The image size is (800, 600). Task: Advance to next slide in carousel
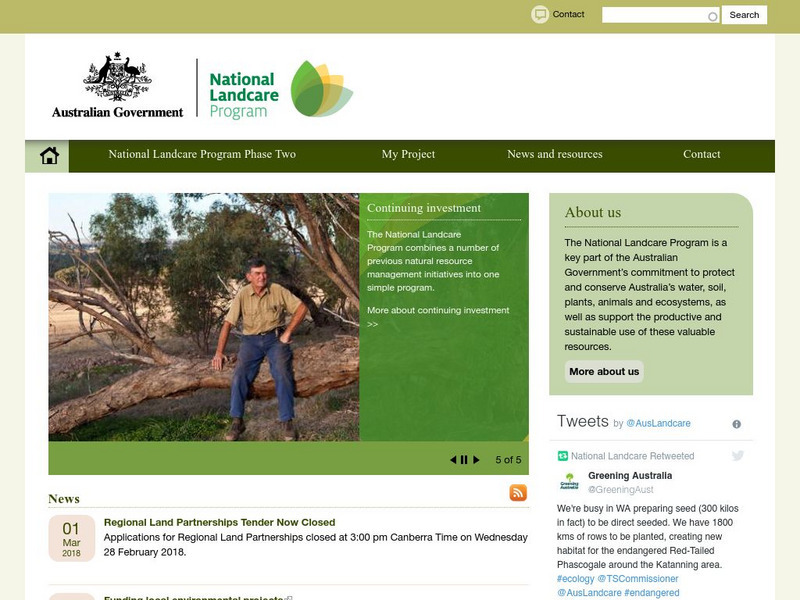[476, 460]
